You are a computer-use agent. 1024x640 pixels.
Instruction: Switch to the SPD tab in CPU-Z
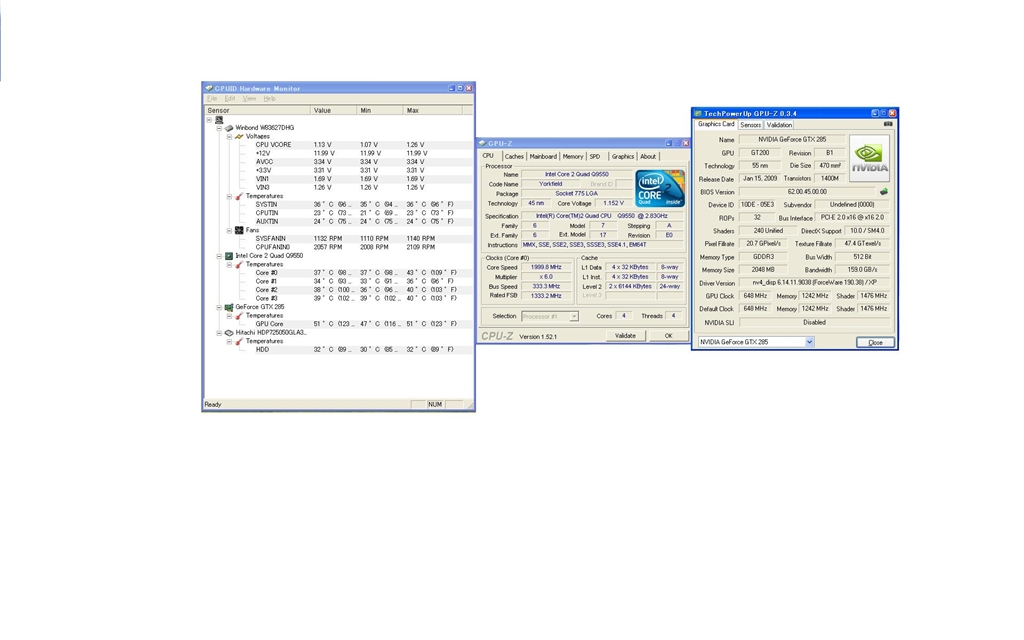click(x=595, y=157)
